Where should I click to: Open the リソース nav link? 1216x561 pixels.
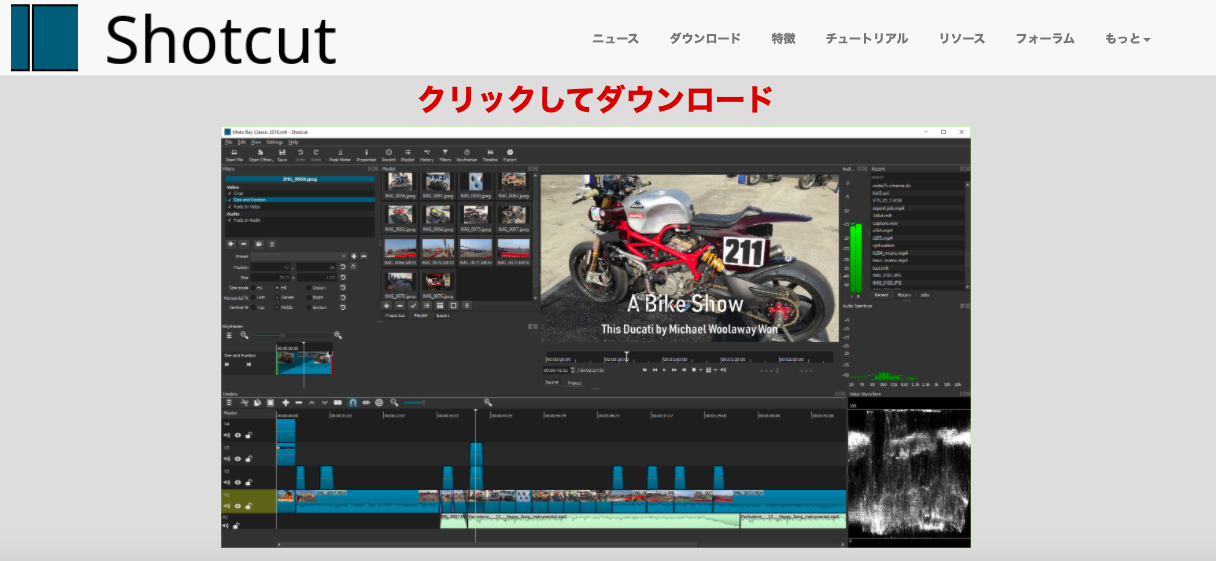coord(962,38)
